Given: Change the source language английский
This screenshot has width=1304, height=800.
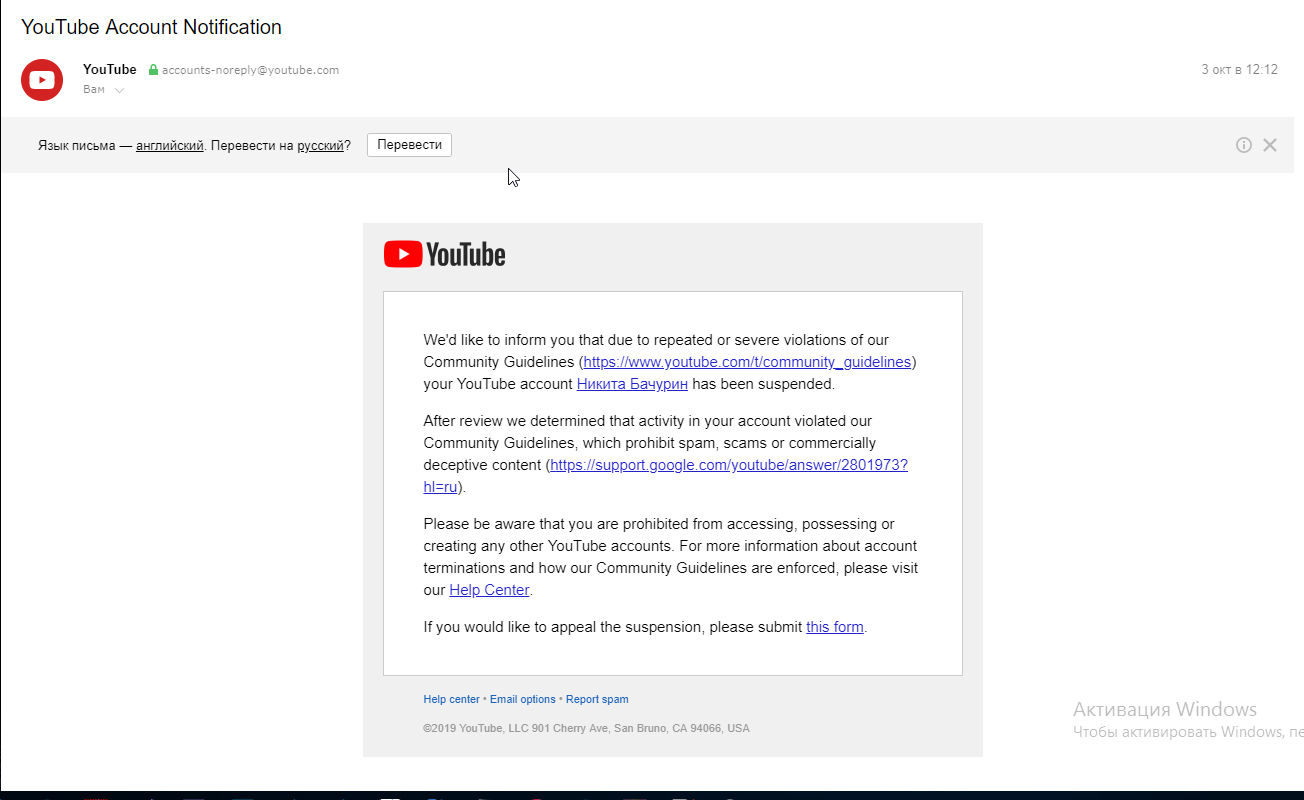Looking at the screenshot, I should tap(170, 146).
